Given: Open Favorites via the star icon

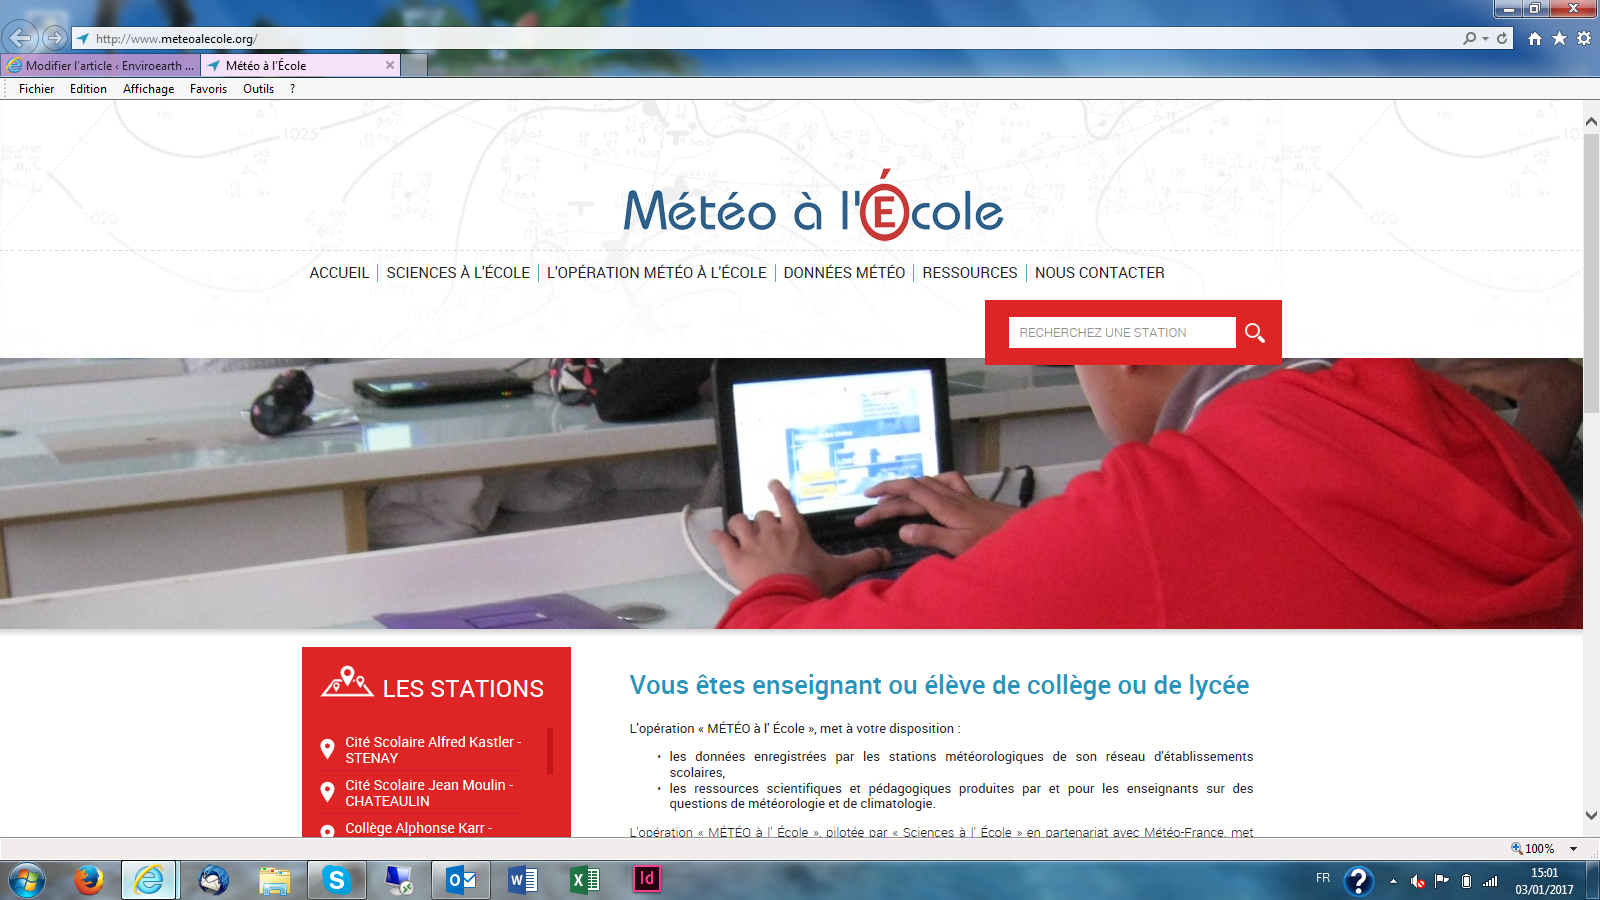Looking at the screenshot, I should click(x=1558, y=38).
